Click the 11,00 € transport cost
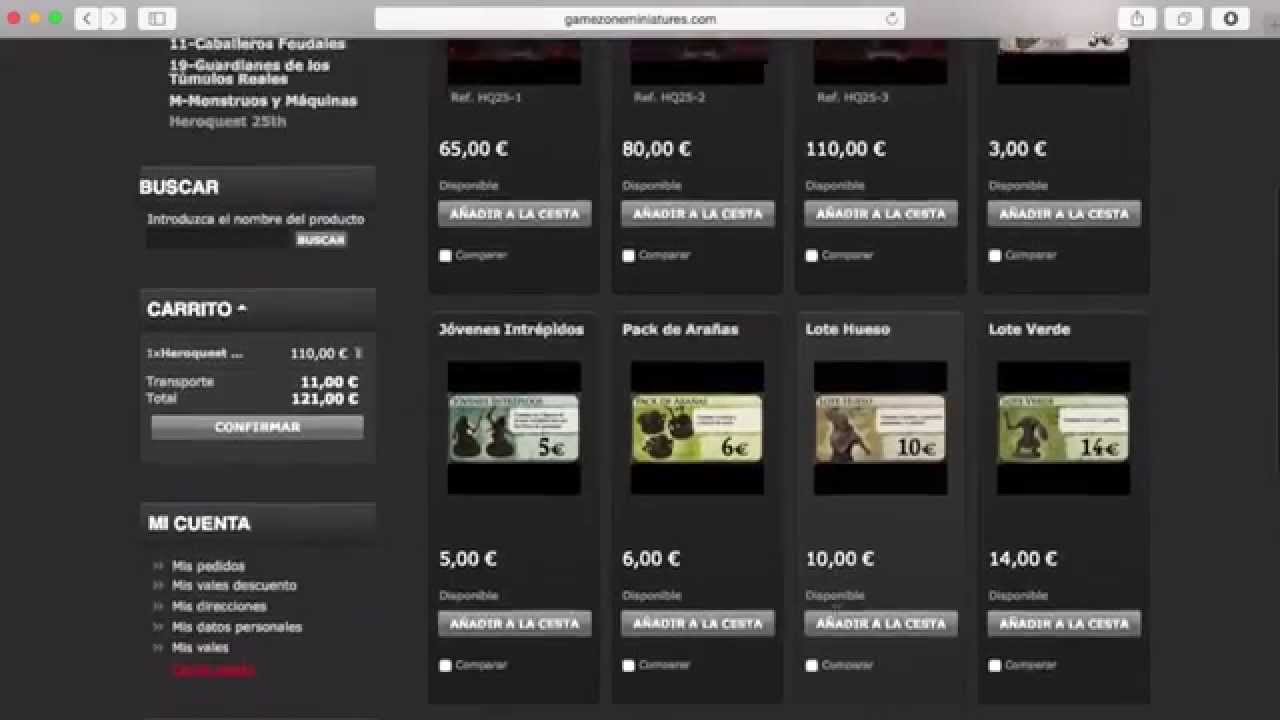The height and width of the screenshot is (720, 1280). [x=329, y=382]
